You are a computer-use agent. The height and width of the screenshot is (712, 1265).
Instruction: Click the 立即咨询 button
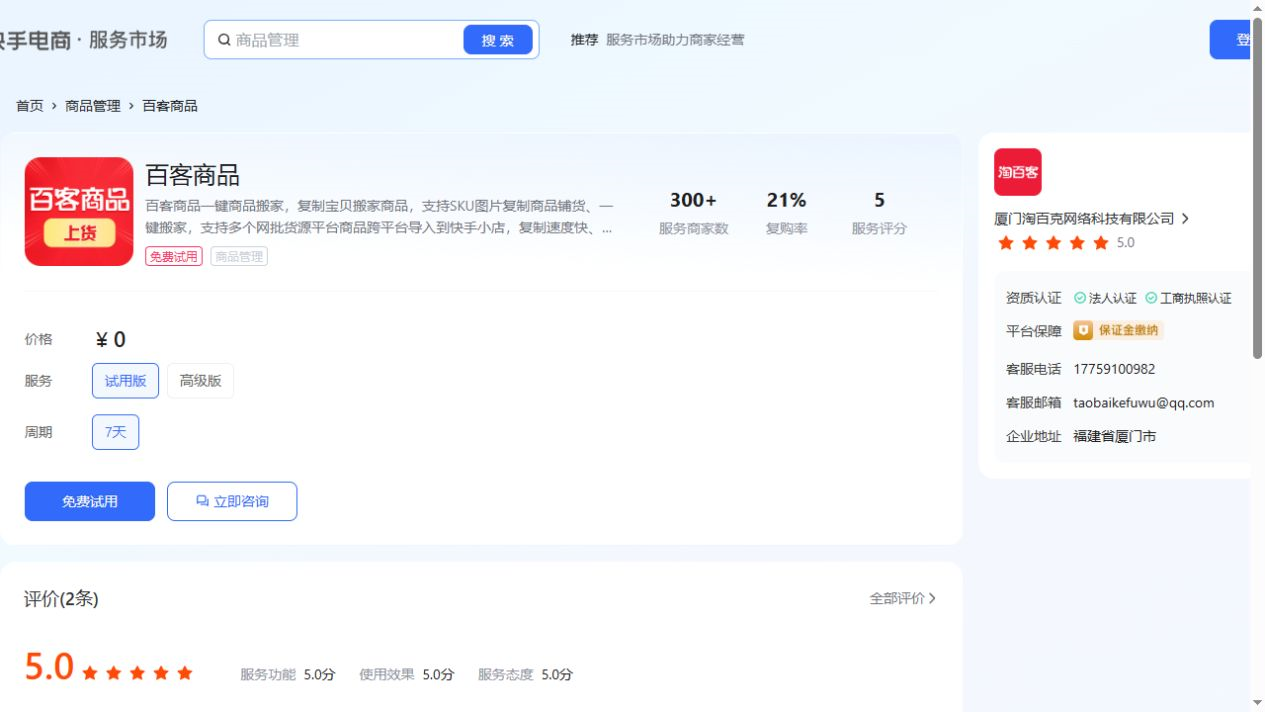pyautogui.click(x=232, y=501)
